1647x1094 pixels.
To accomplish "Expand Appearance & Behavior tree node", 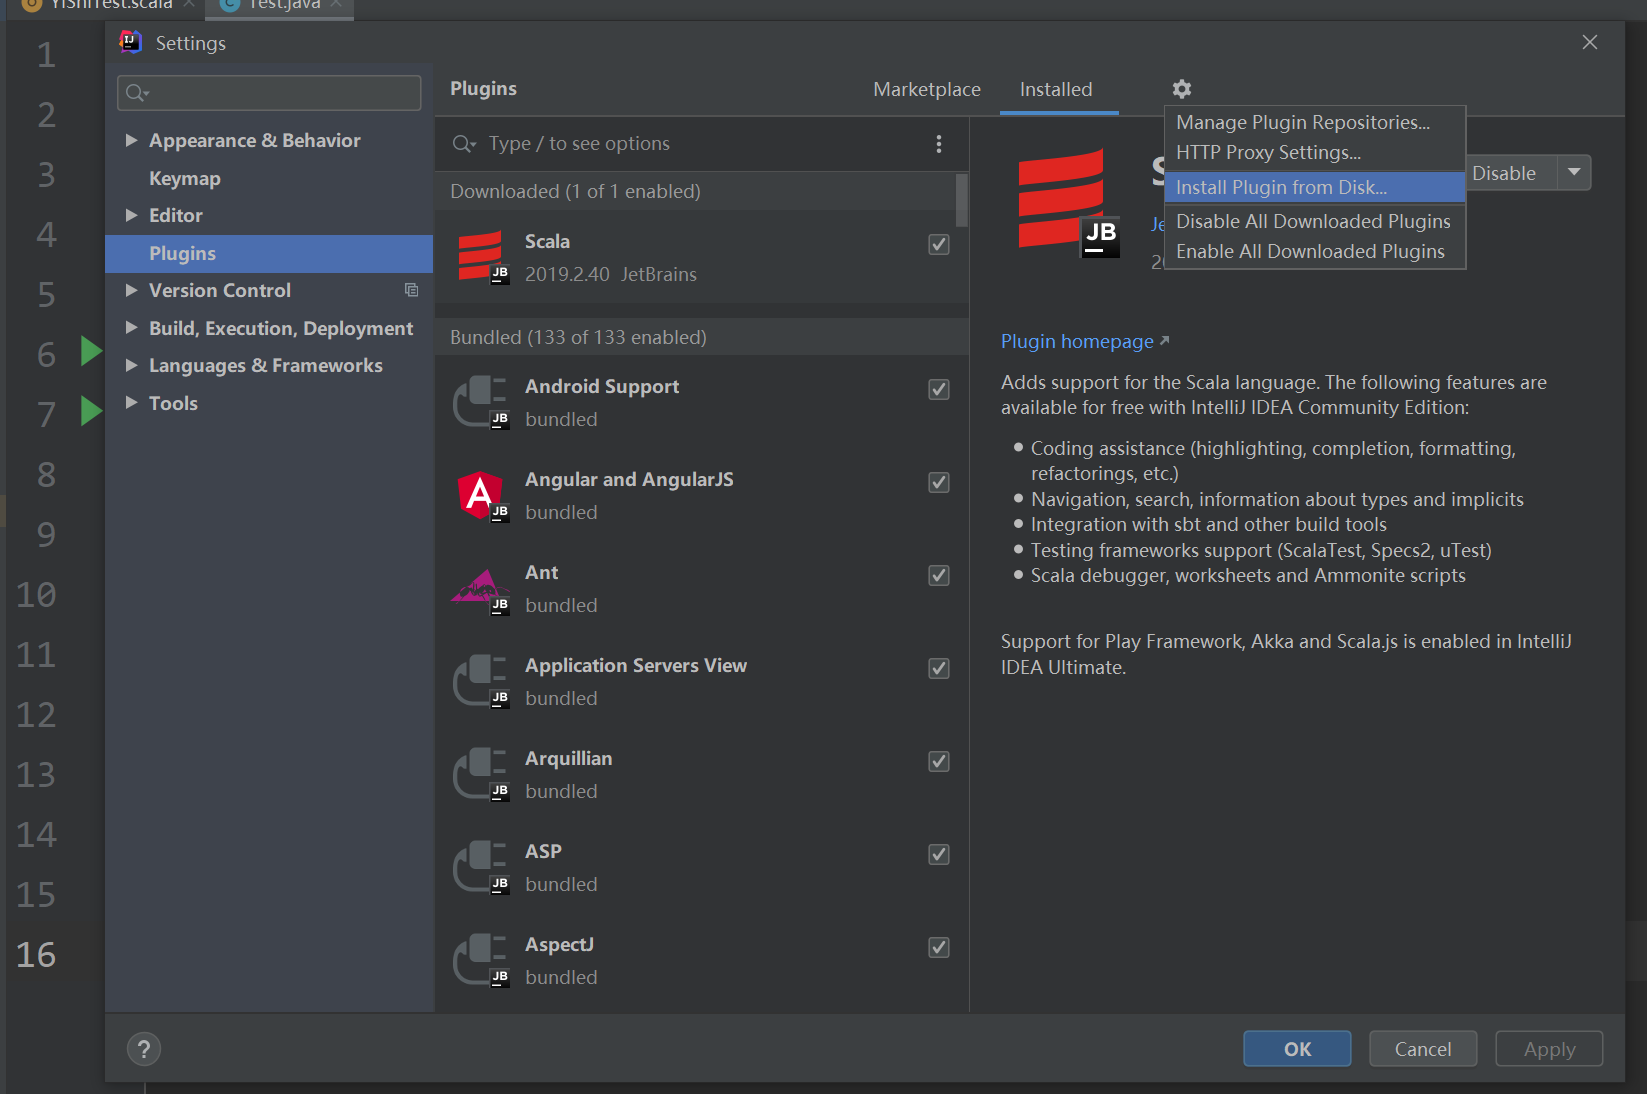I will tap(131, 140).
